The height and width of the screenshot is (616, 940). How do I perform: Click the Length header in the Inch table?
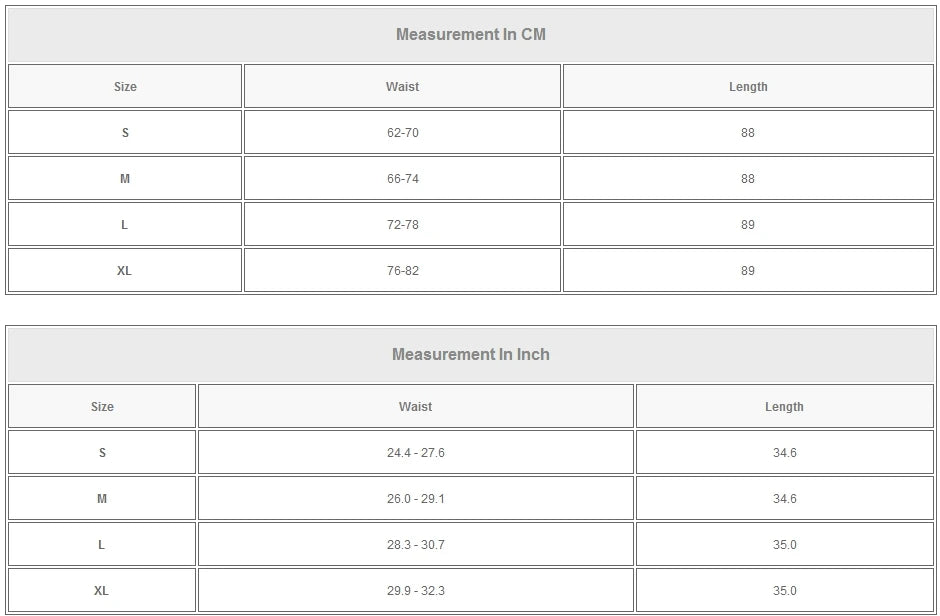(x=784, y=407)
